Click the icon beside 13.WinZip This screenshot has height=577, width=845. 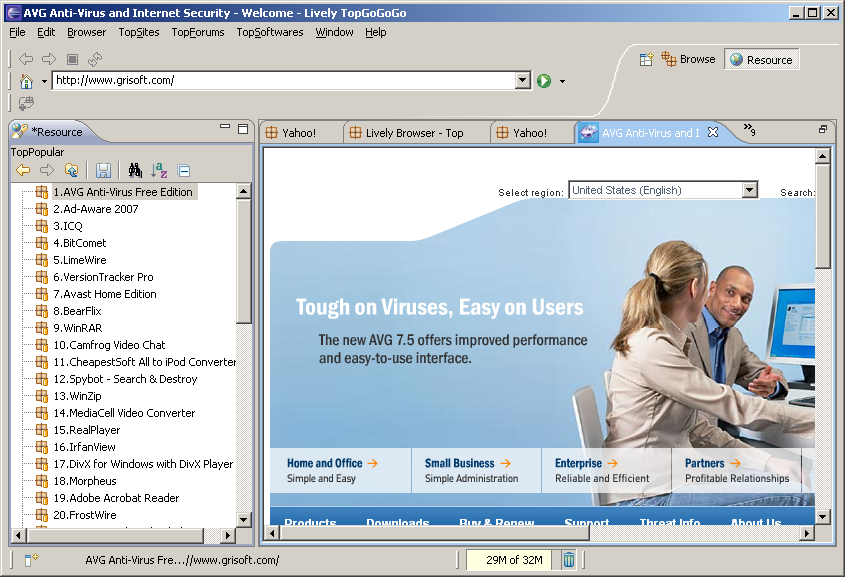point(41,396)
